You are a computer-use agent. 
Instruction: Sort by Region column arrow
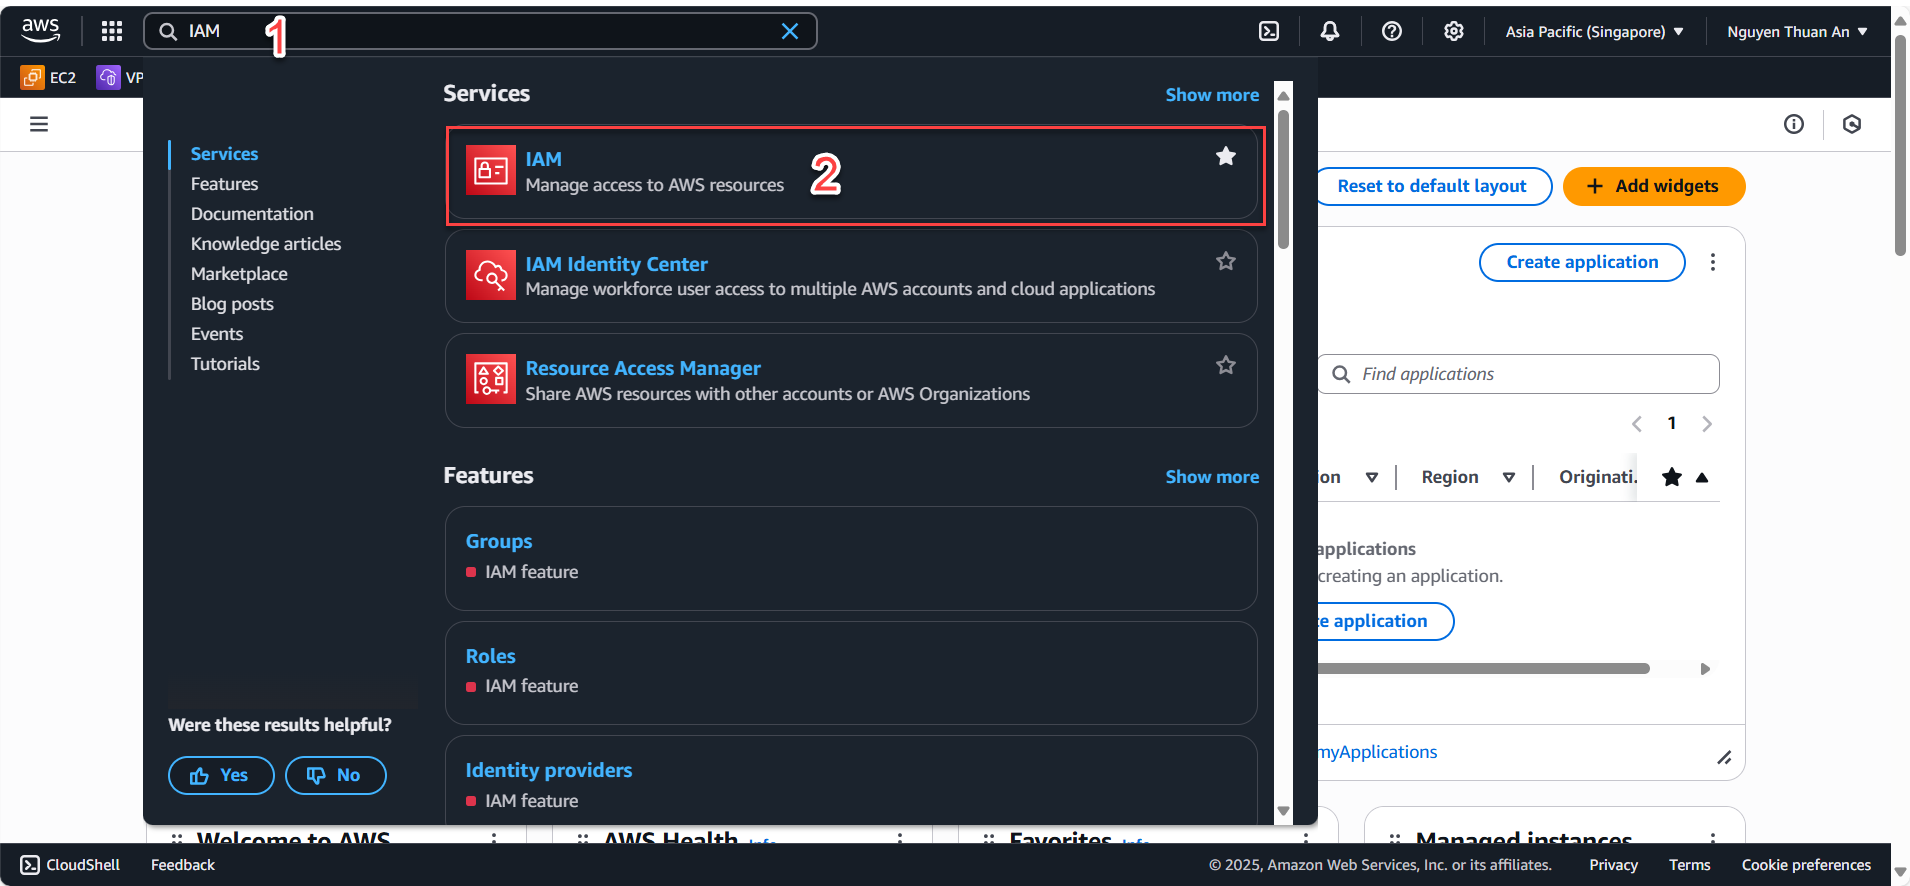tap(1509, 477)
